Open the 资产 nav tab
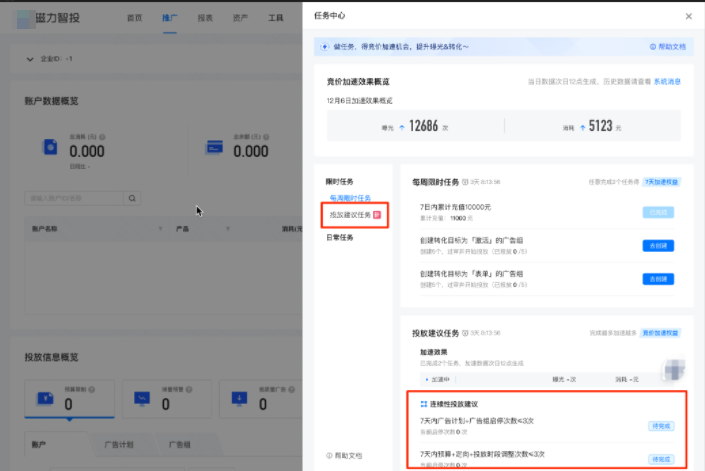The width and height of the screenshot is (705, 471). click(x=240, y=18)
